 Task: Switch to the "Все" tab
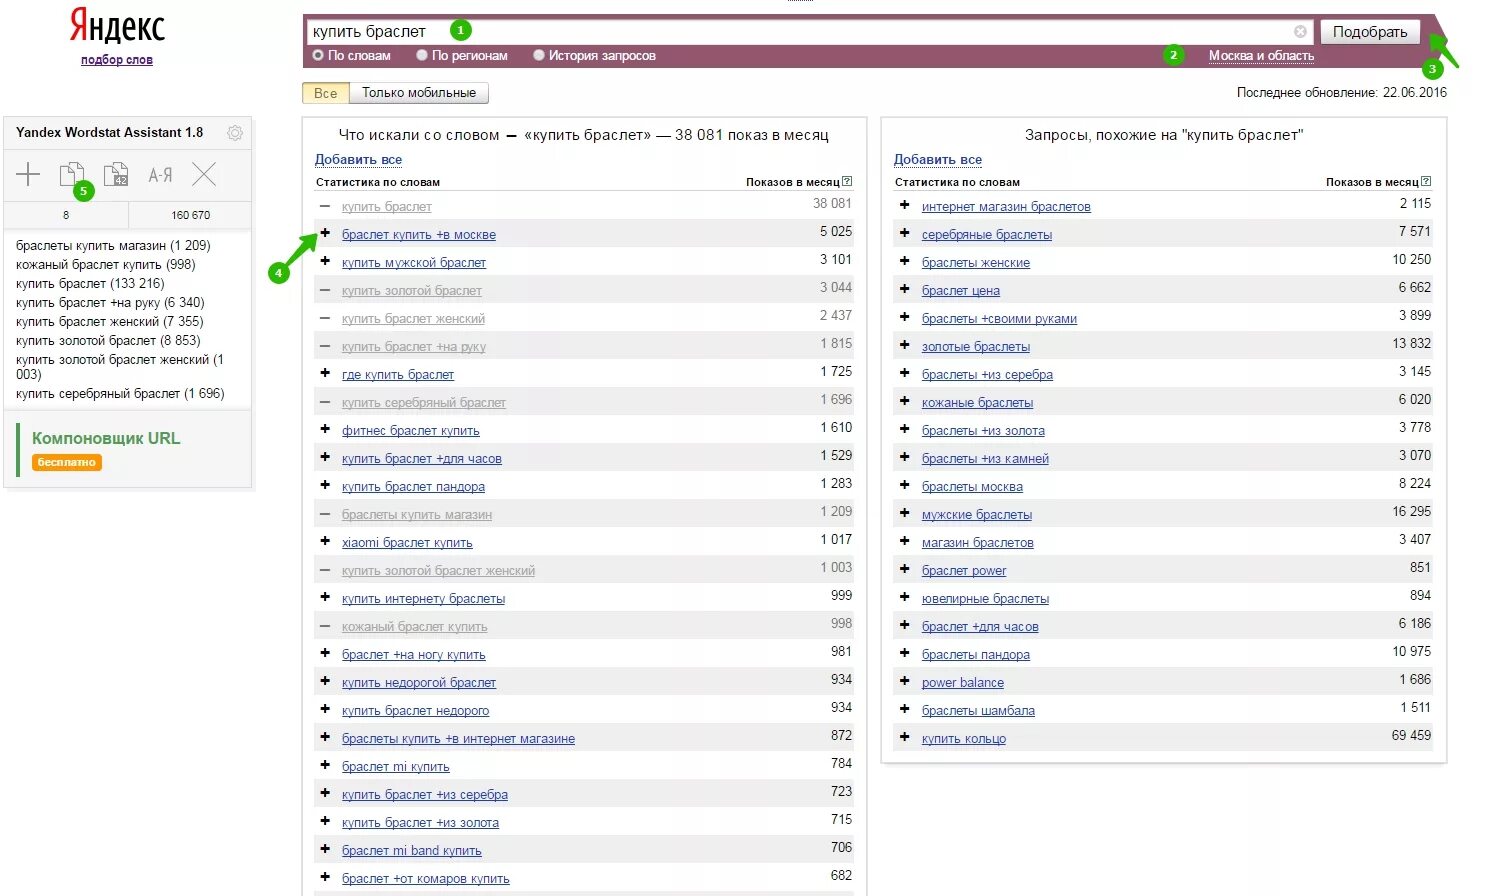pyautogui.click(x=326, y=93)
